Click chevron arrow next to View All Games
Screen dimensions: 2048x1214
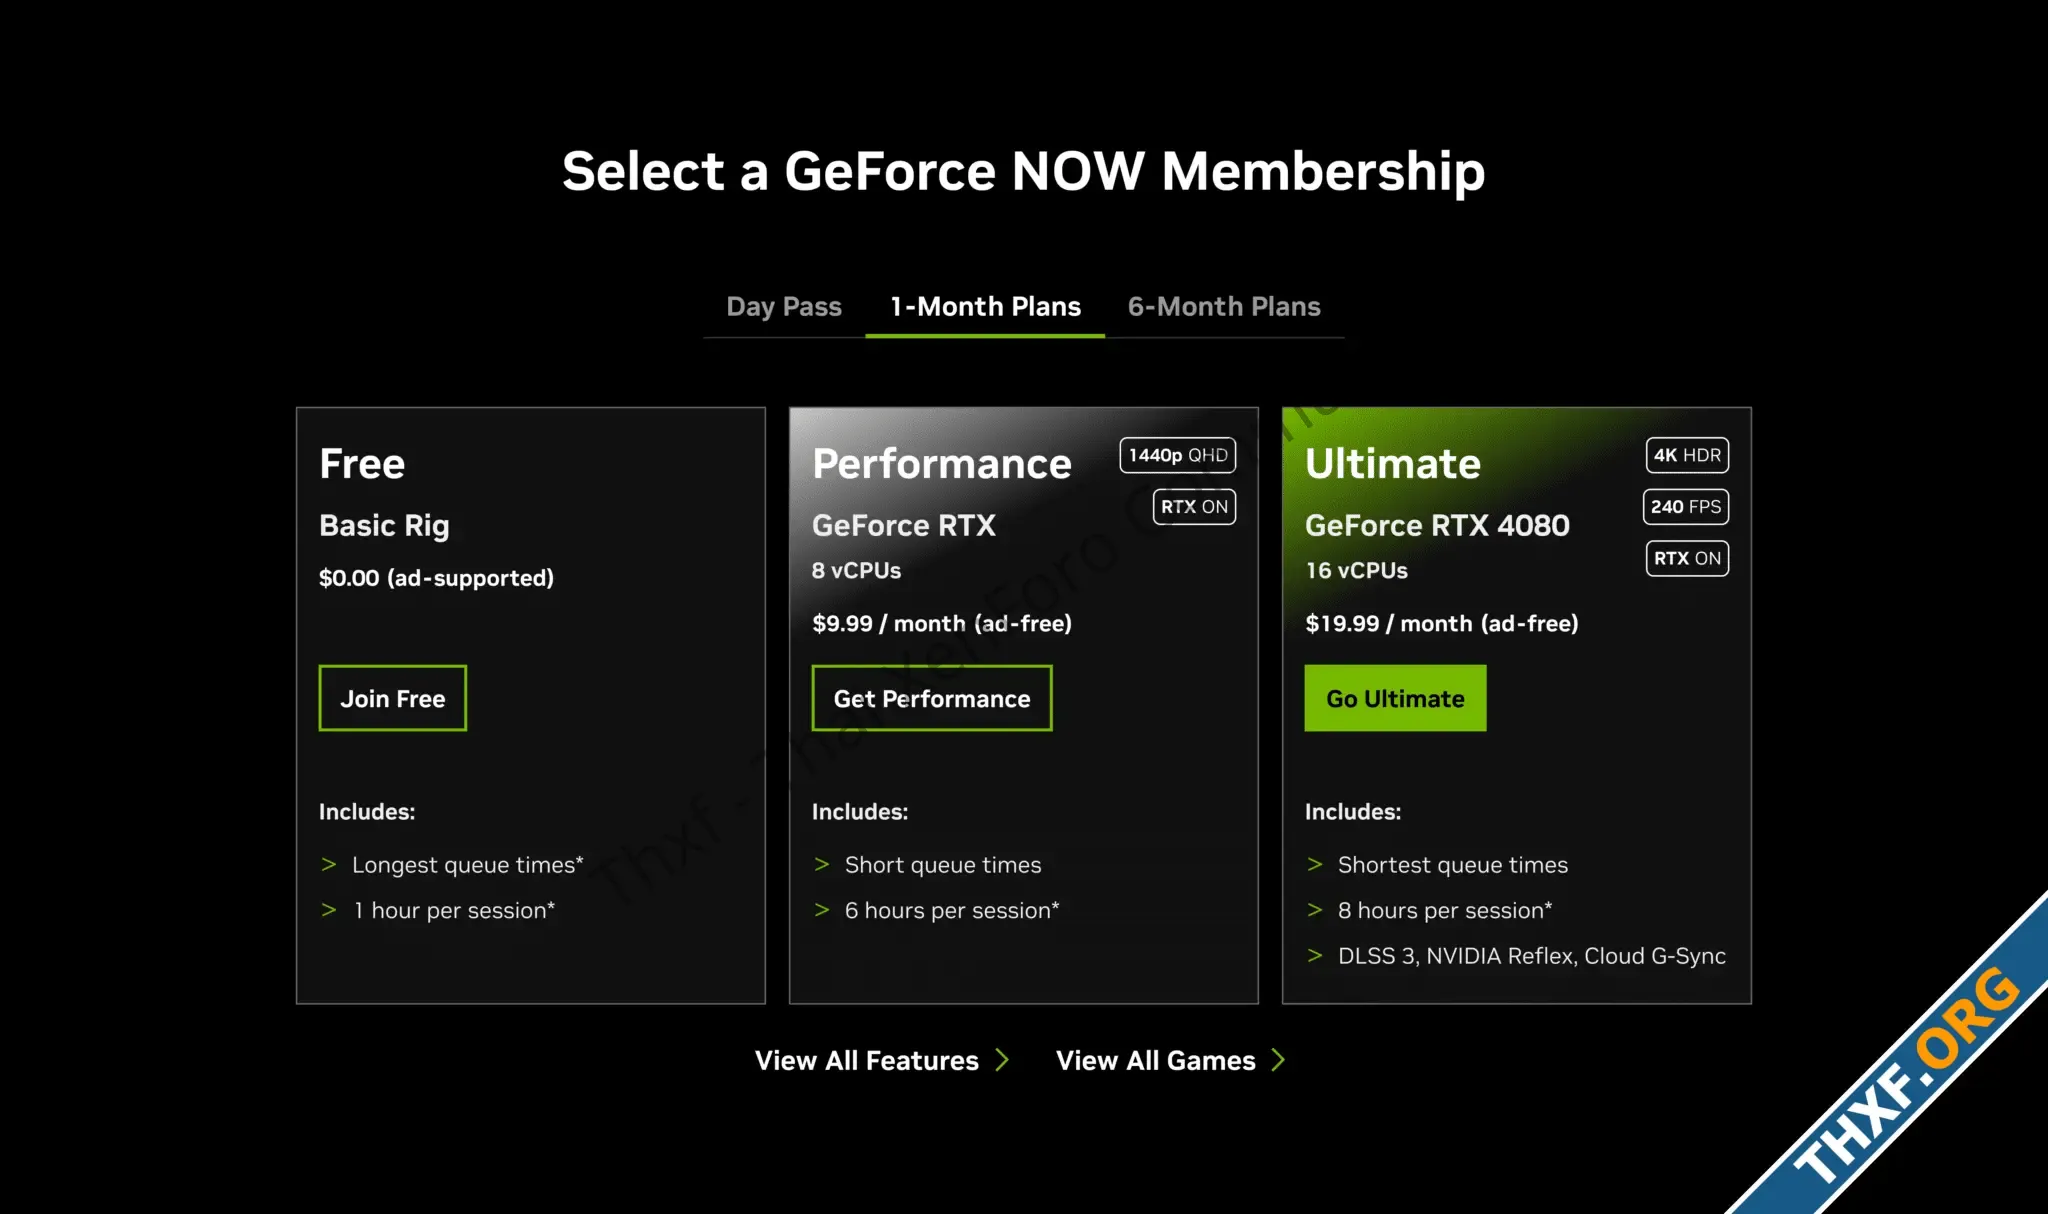pos(1278,1060)
